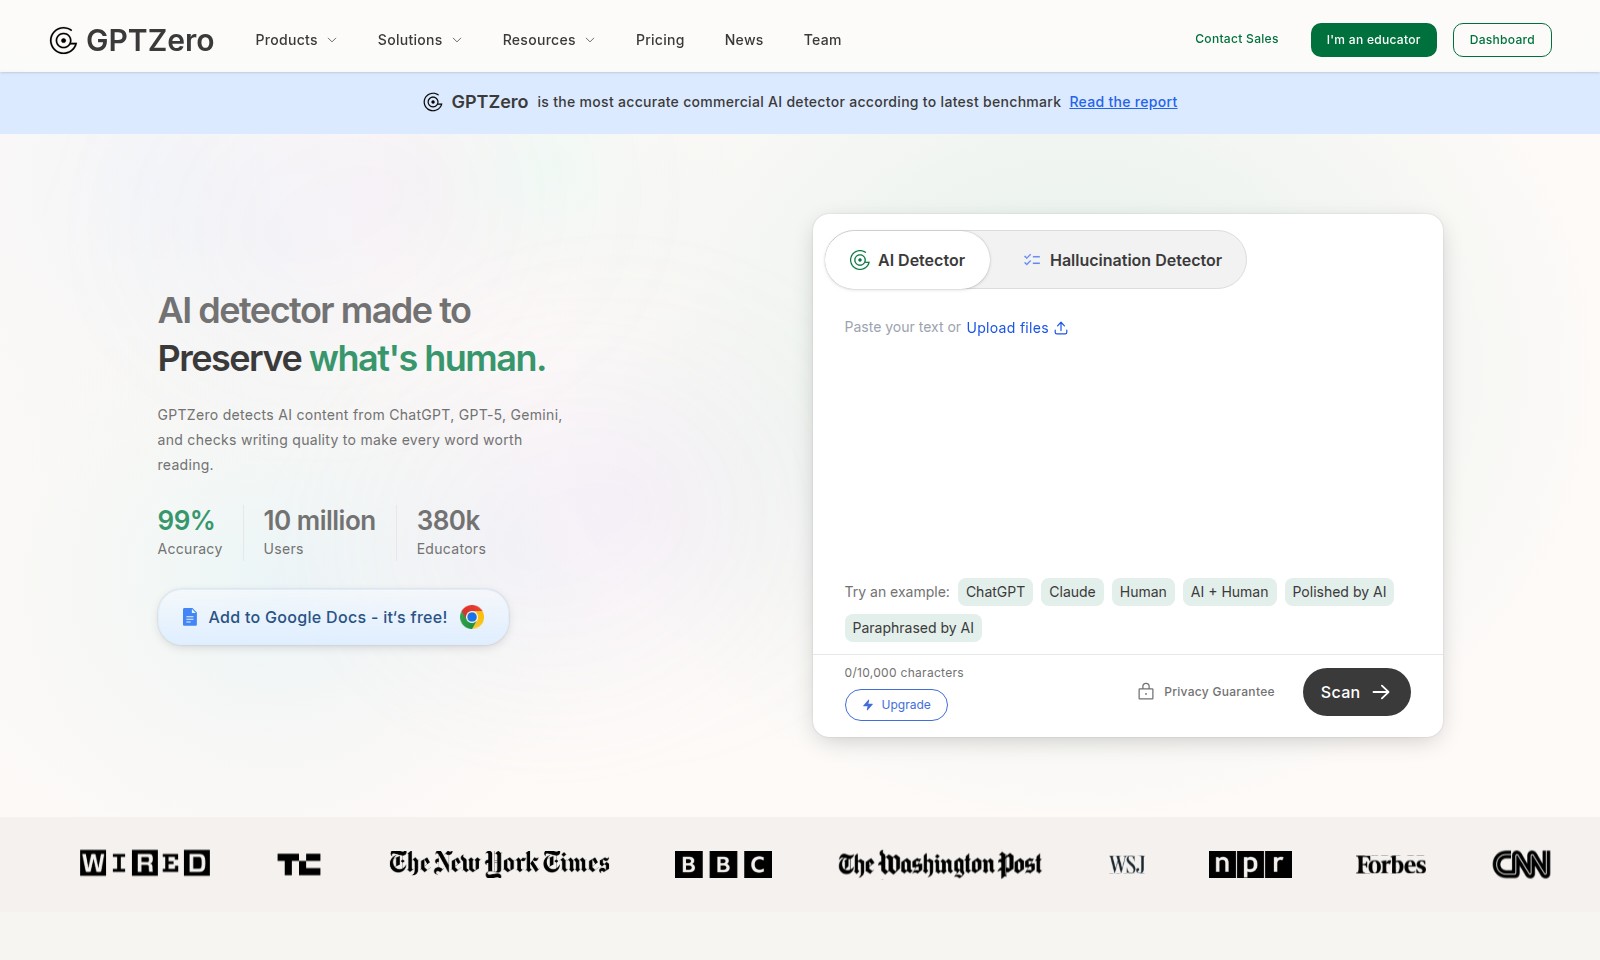This screenshot has width=1600, height=960.
Task: Click the 99% Accuracy statistic
Action: [x=190, y=531]
